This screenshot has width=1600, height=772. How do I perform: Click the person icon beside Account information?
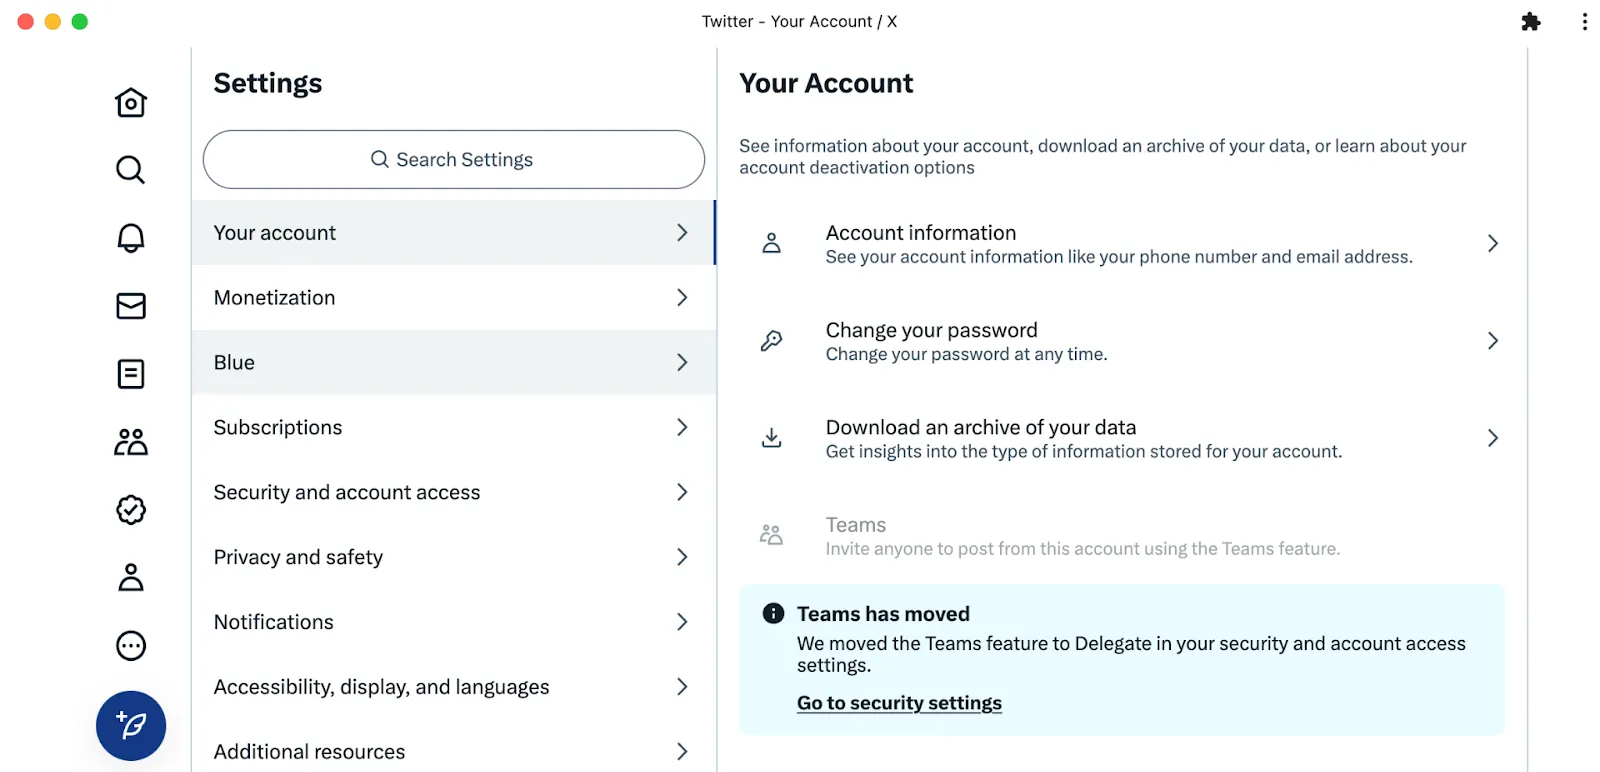772,243
